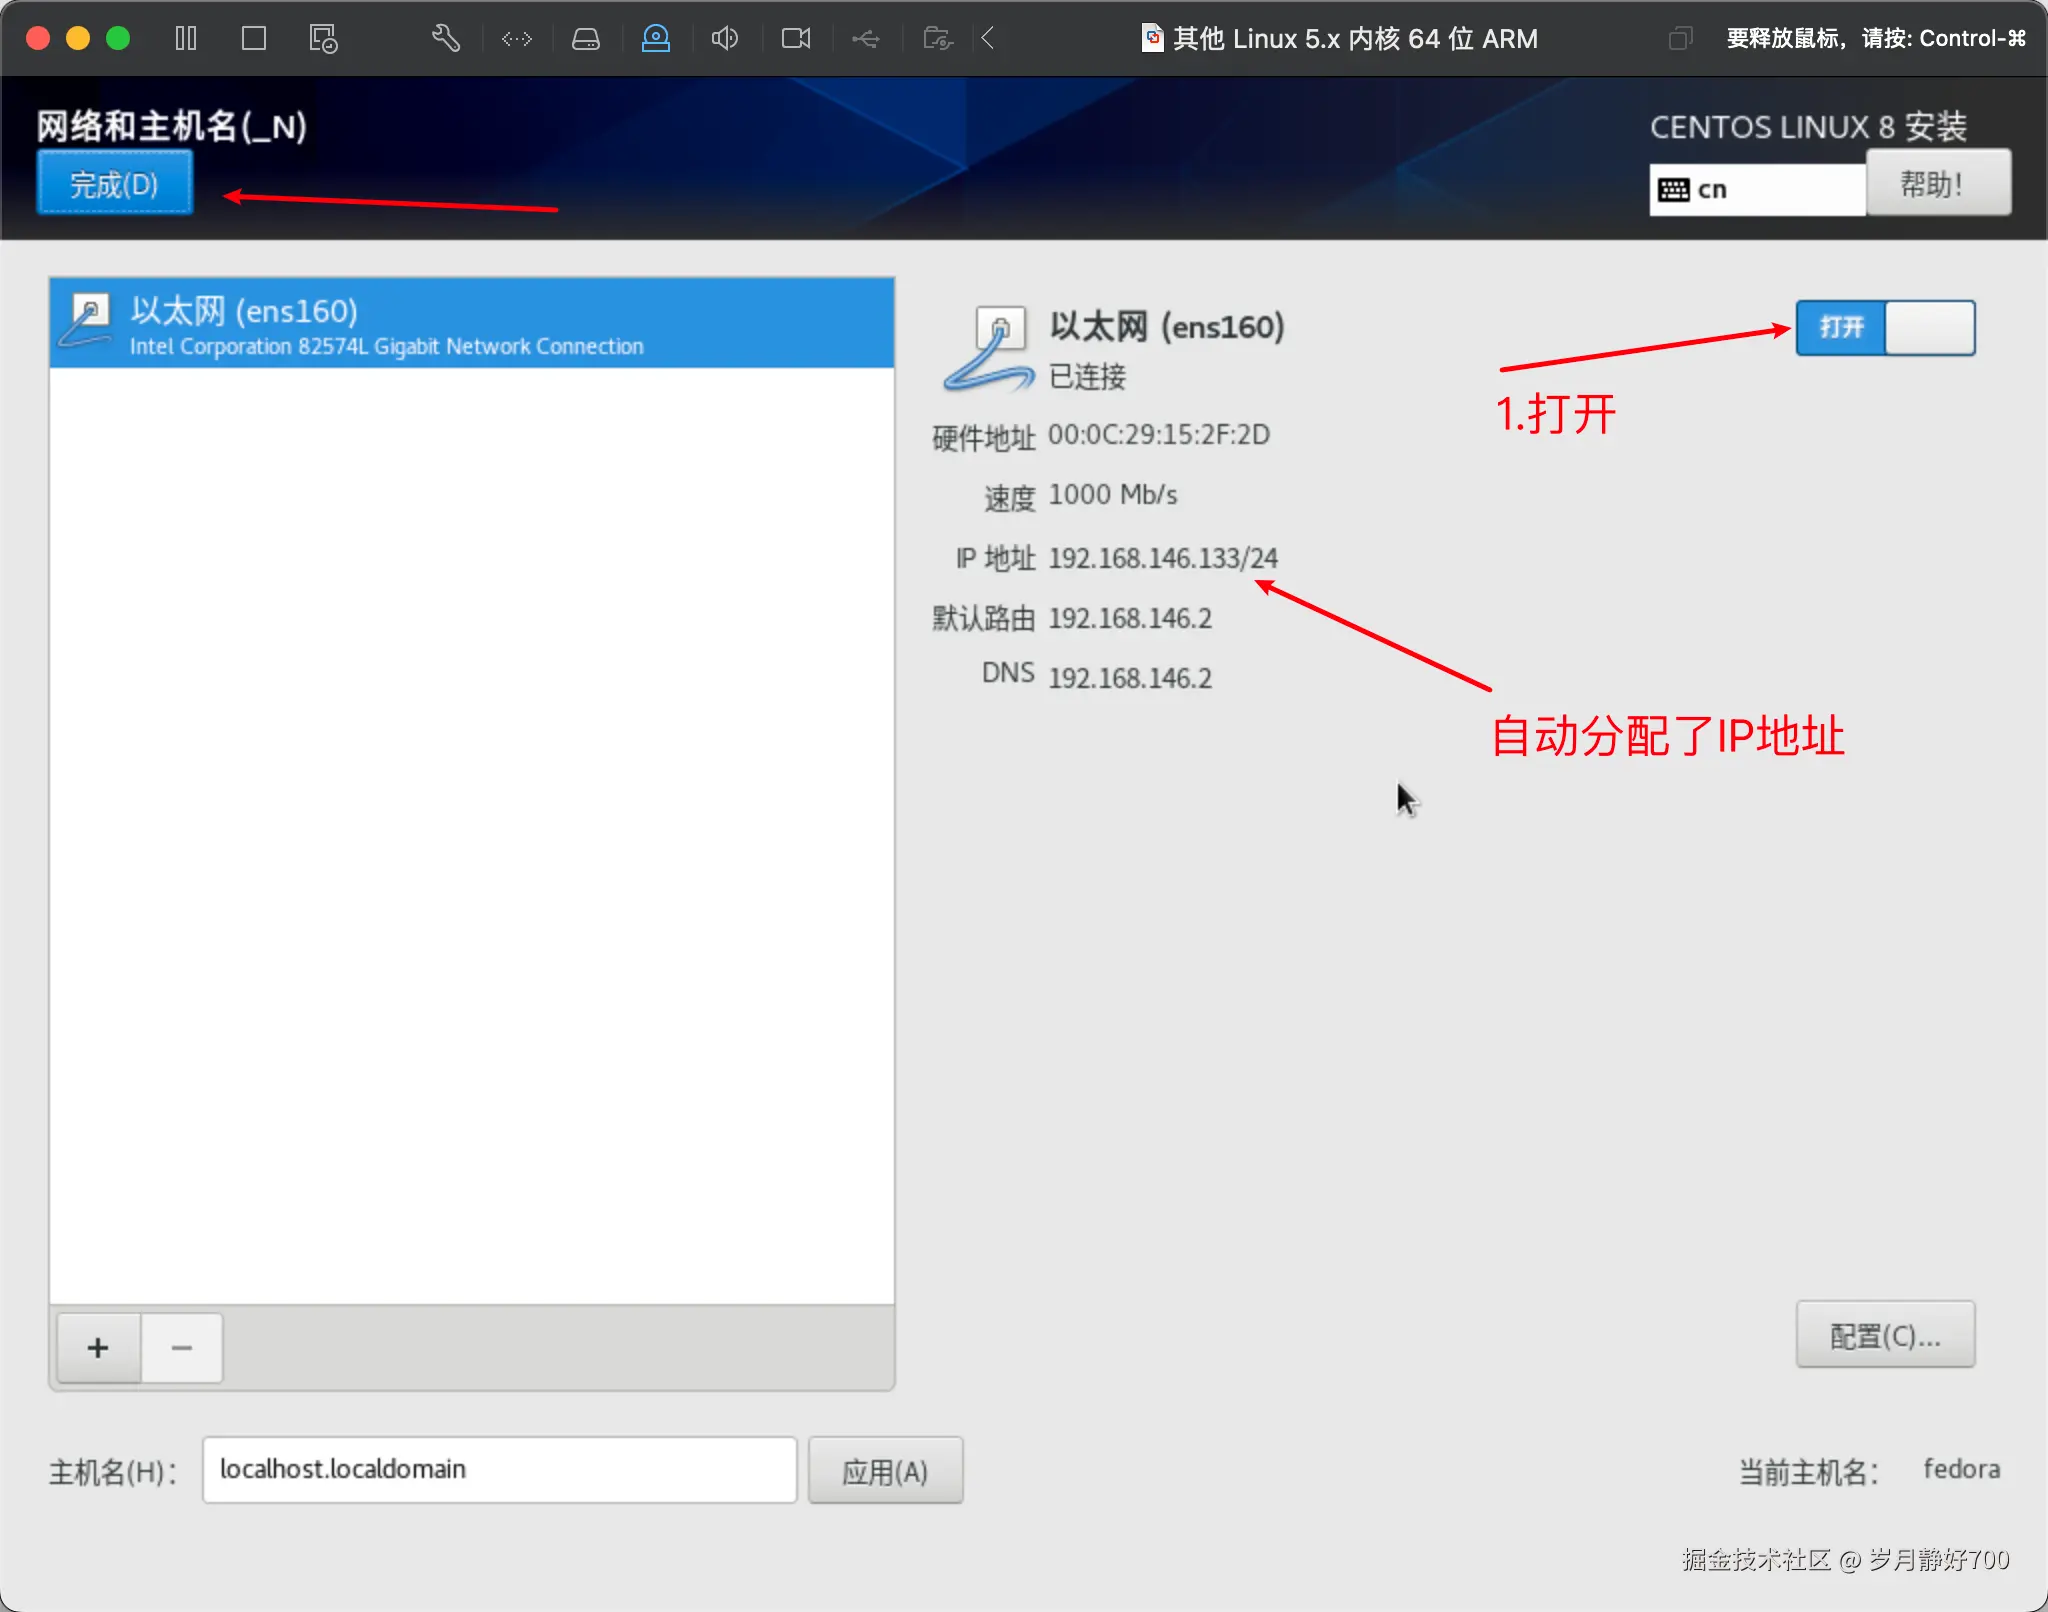This screenshot has height=1612, width=2048.
Task: Select the CD/DVD drive icon
Action: pos(655,38)
